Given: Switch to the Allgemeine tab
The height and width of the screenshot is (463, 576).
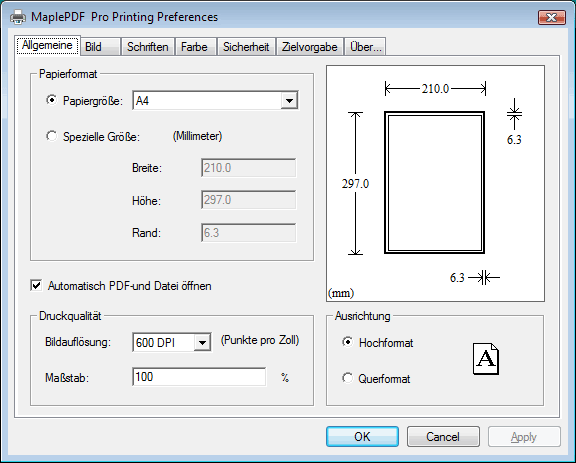Looking at the screenshot, I should (47, 45).
